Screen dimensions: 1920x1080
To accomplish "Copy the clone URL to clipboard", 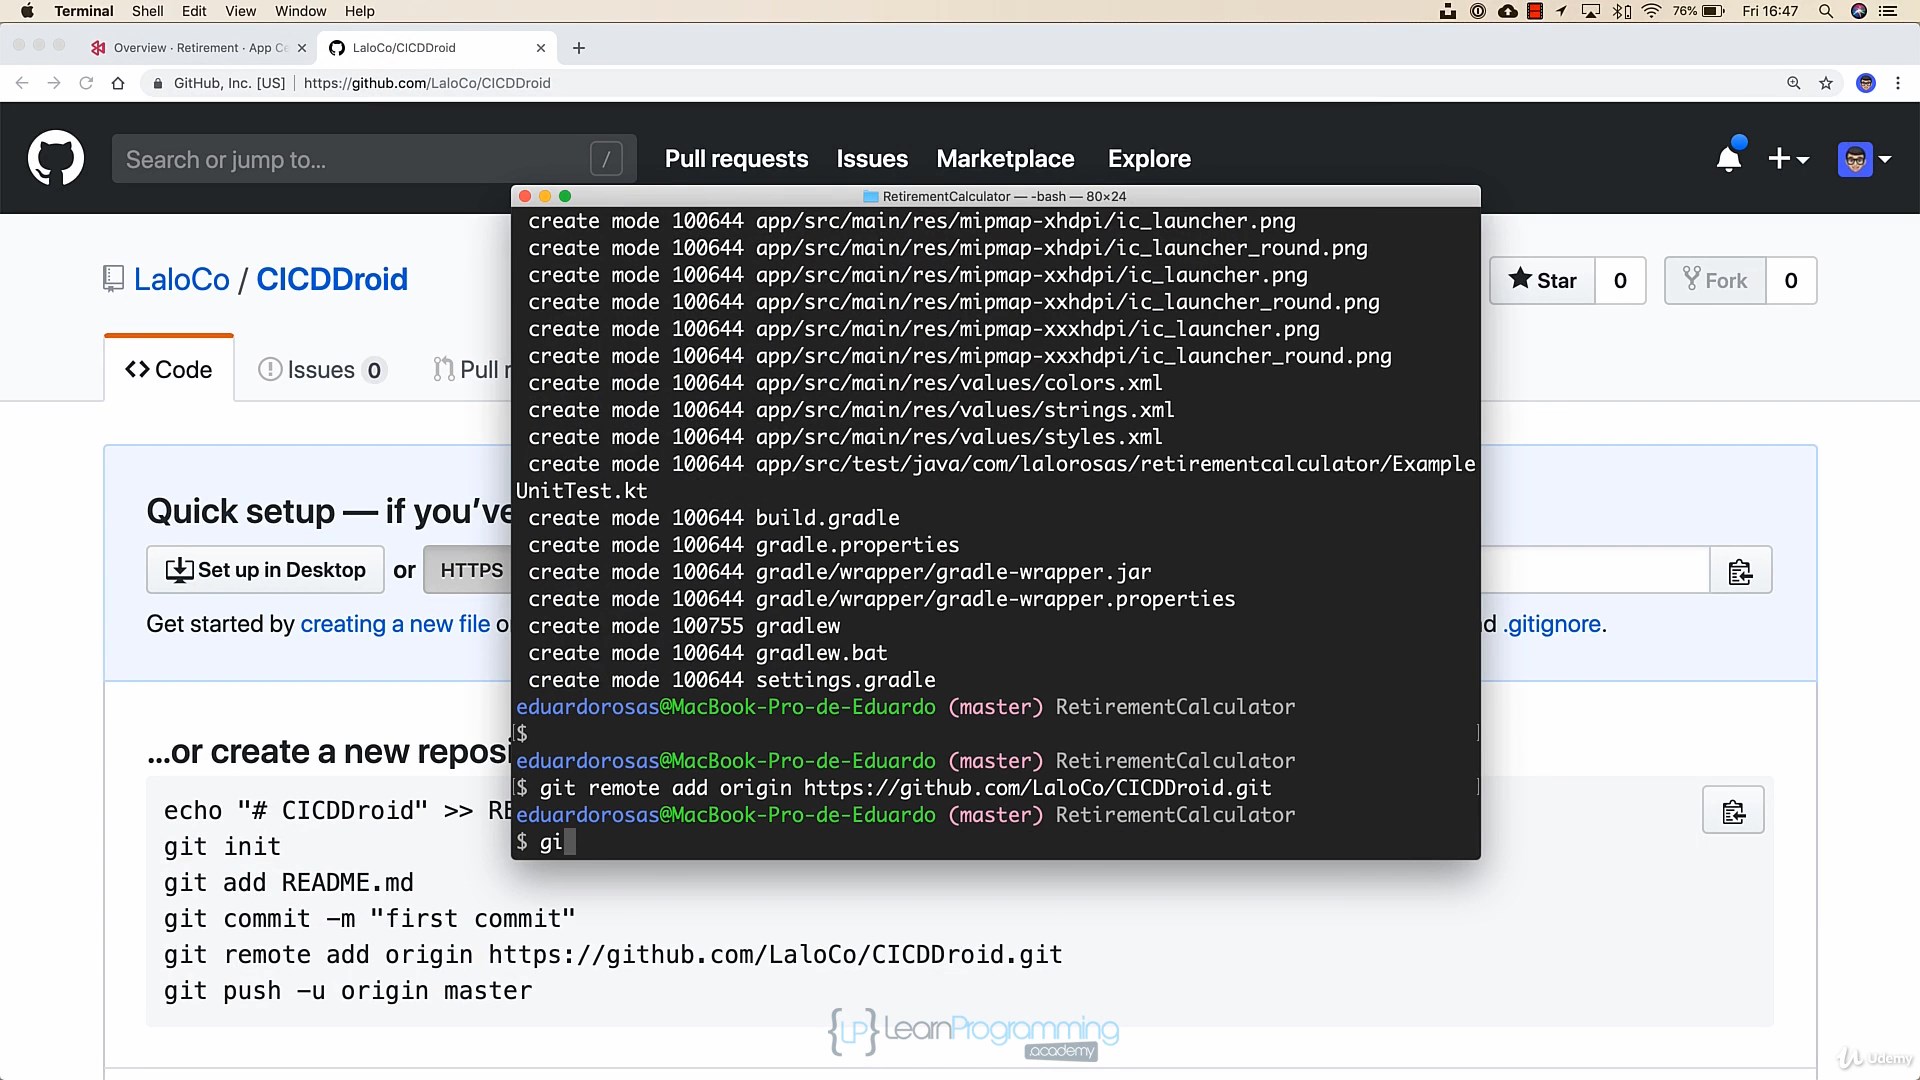I will (1740, 570).
